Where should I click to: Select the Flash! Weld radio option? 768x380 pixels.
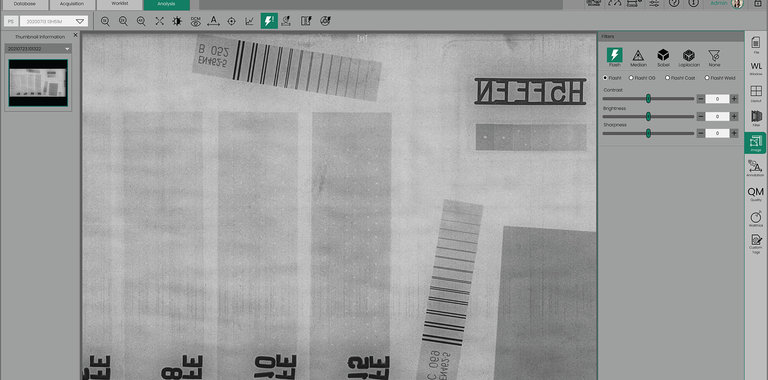pos(720,78)
